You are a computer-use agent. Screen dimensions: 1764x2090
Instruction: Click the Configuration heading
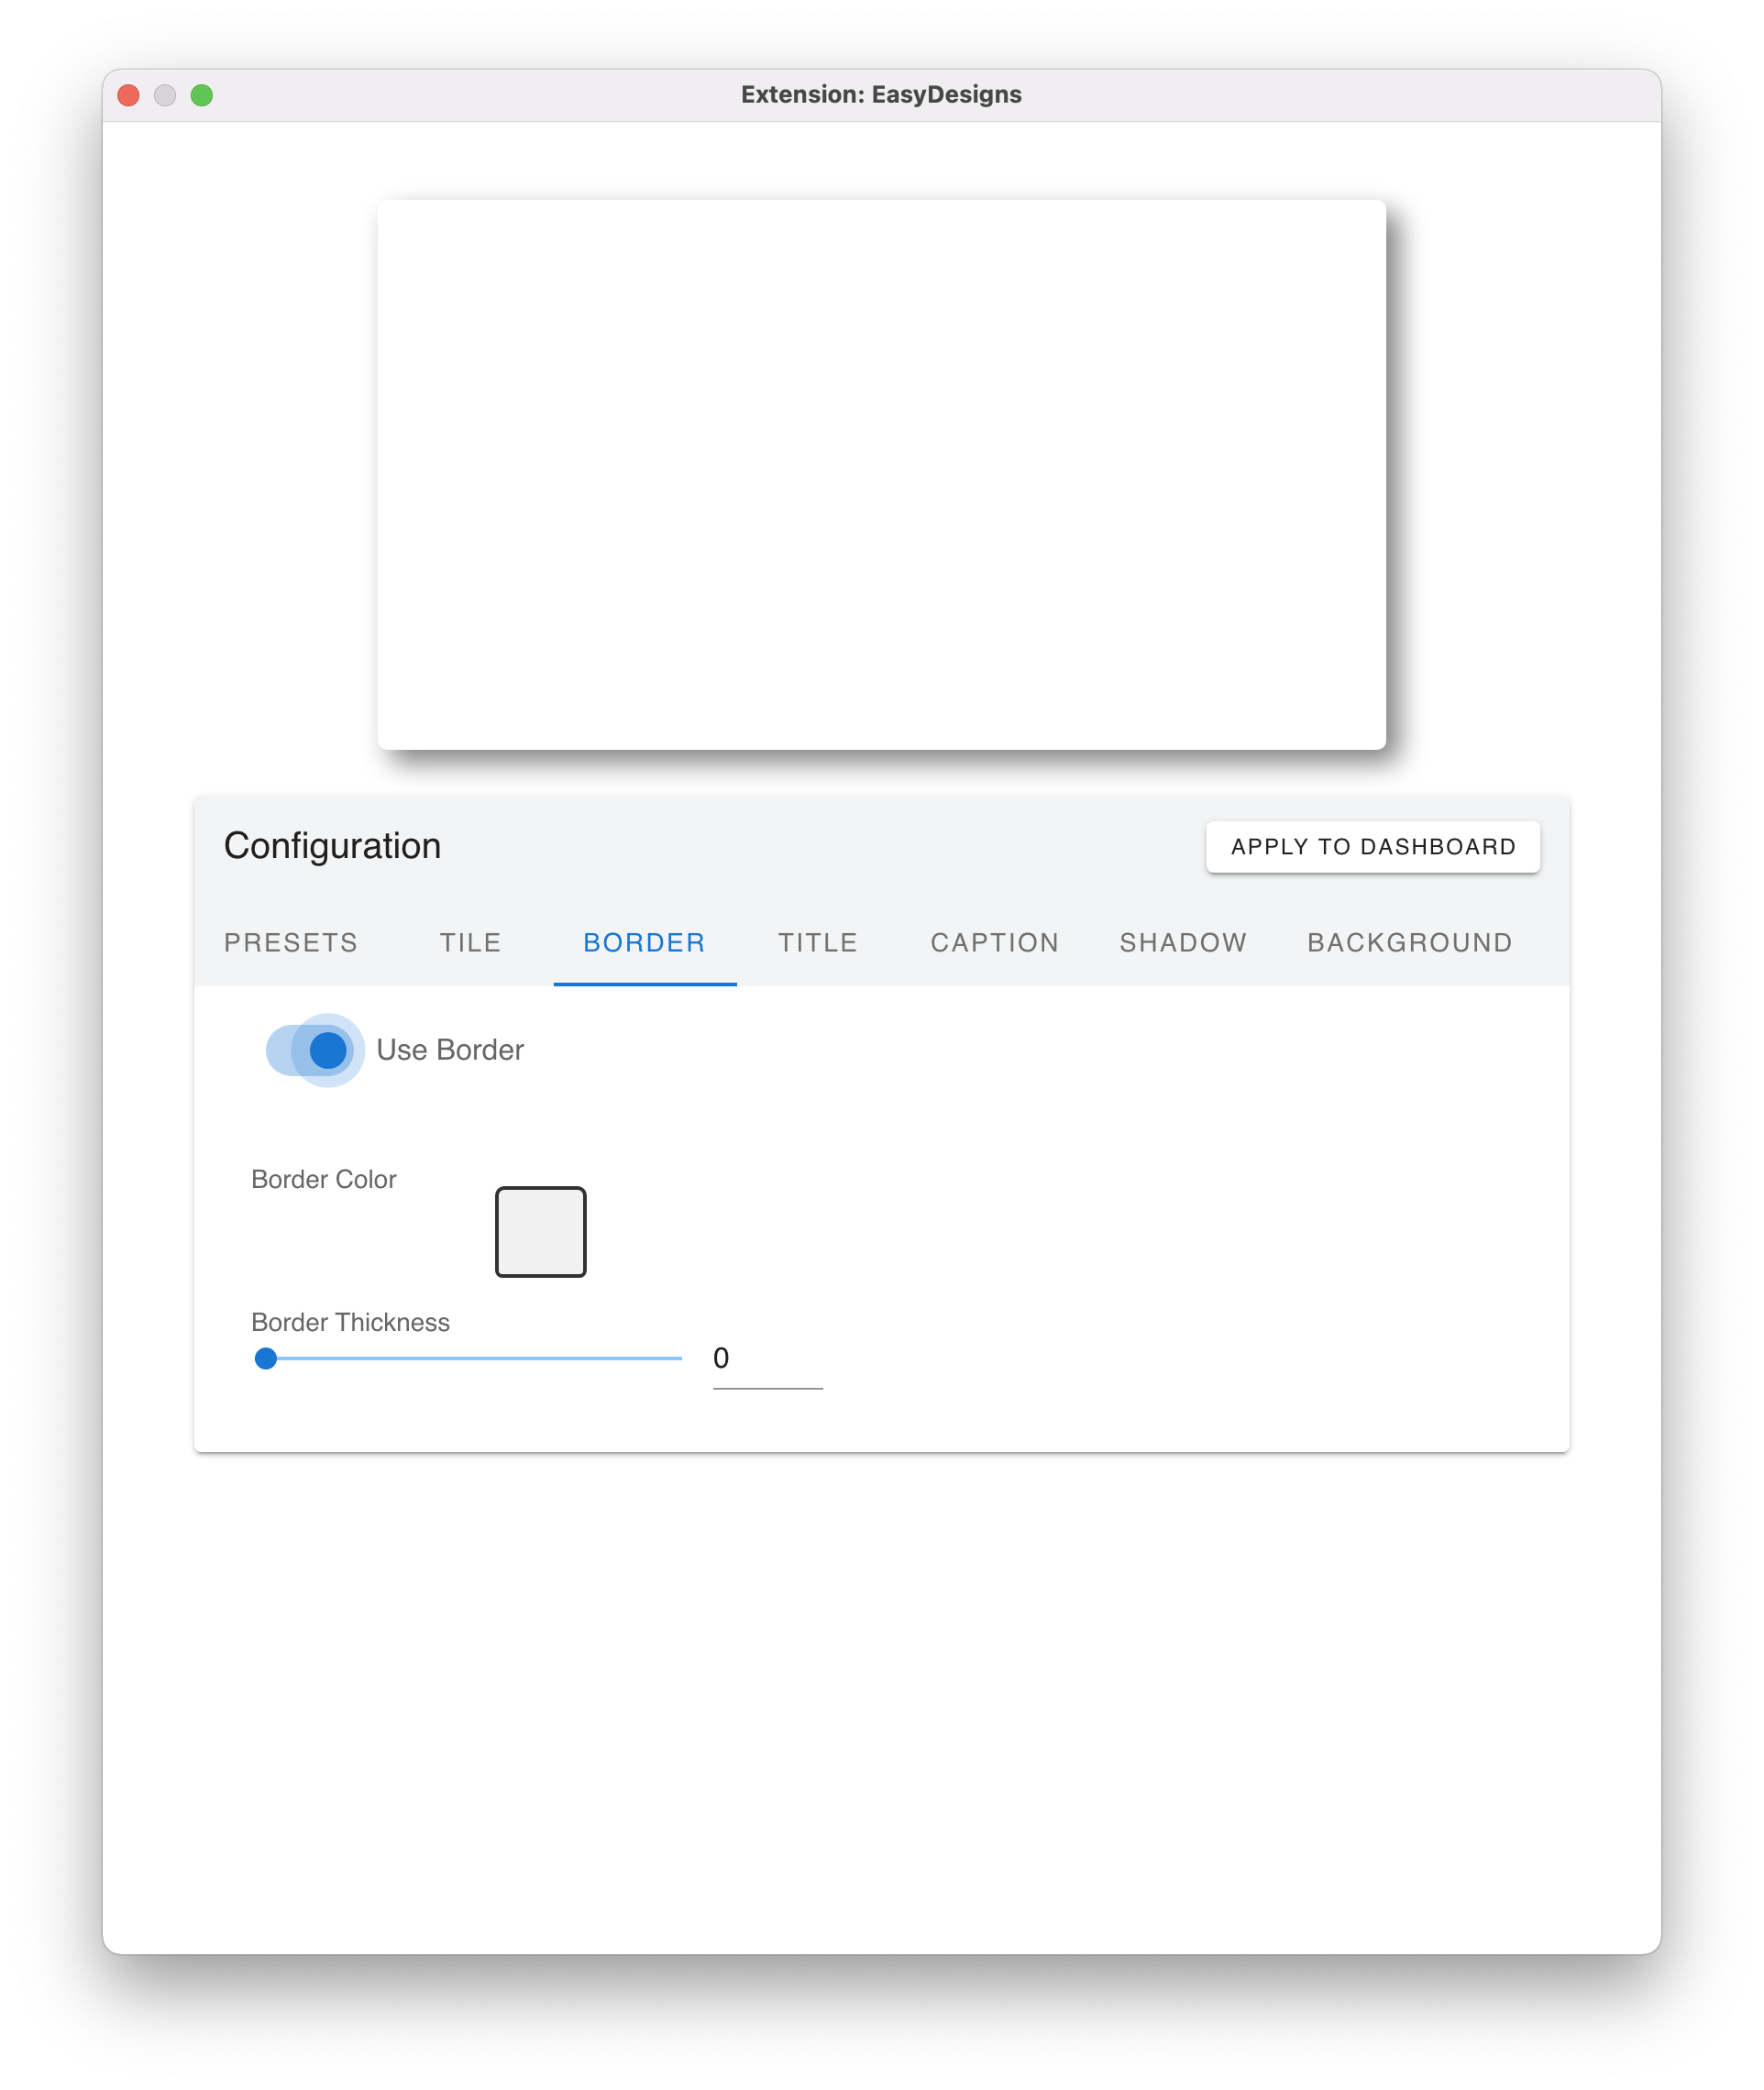point(332,846)
